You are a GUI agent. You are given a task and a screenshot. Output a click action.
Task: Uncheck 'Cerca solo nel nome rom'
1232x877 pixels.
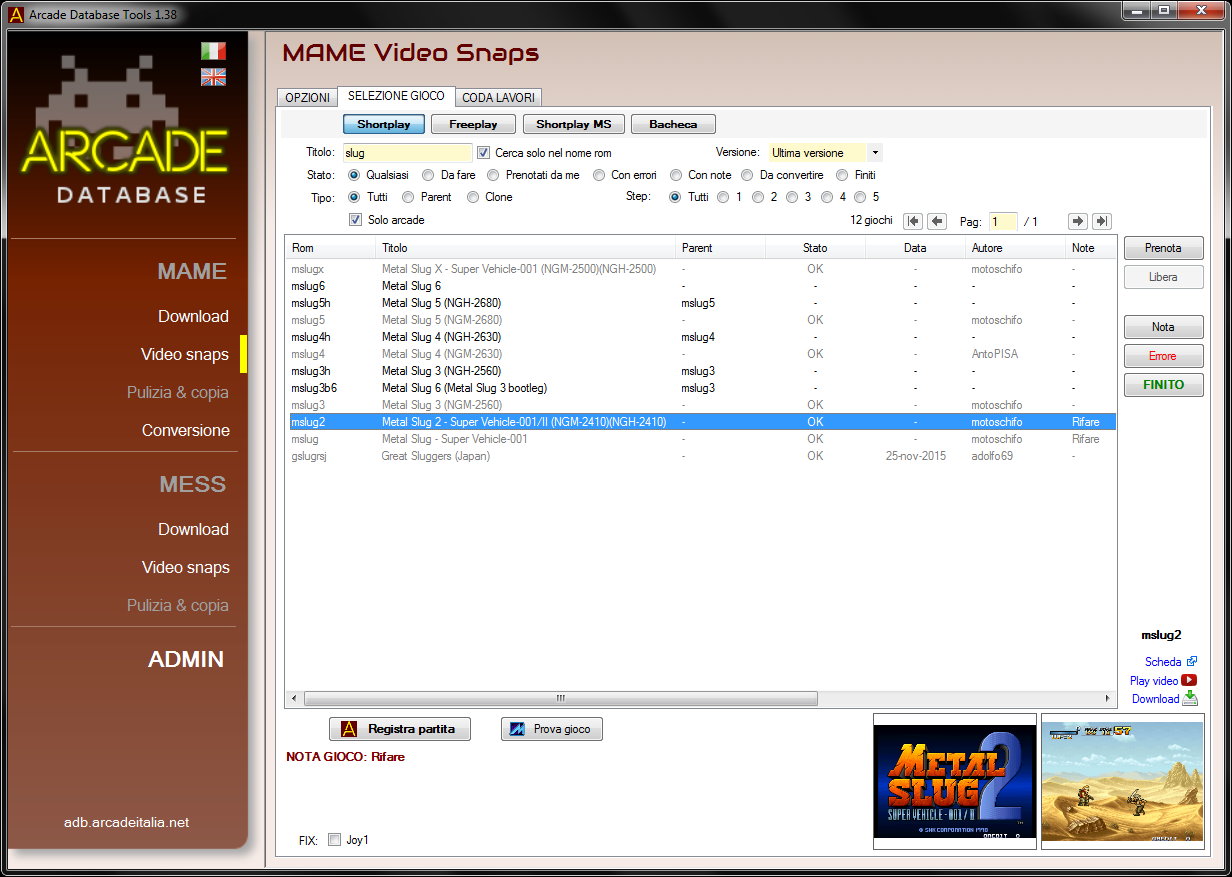[x=484, y=153]
